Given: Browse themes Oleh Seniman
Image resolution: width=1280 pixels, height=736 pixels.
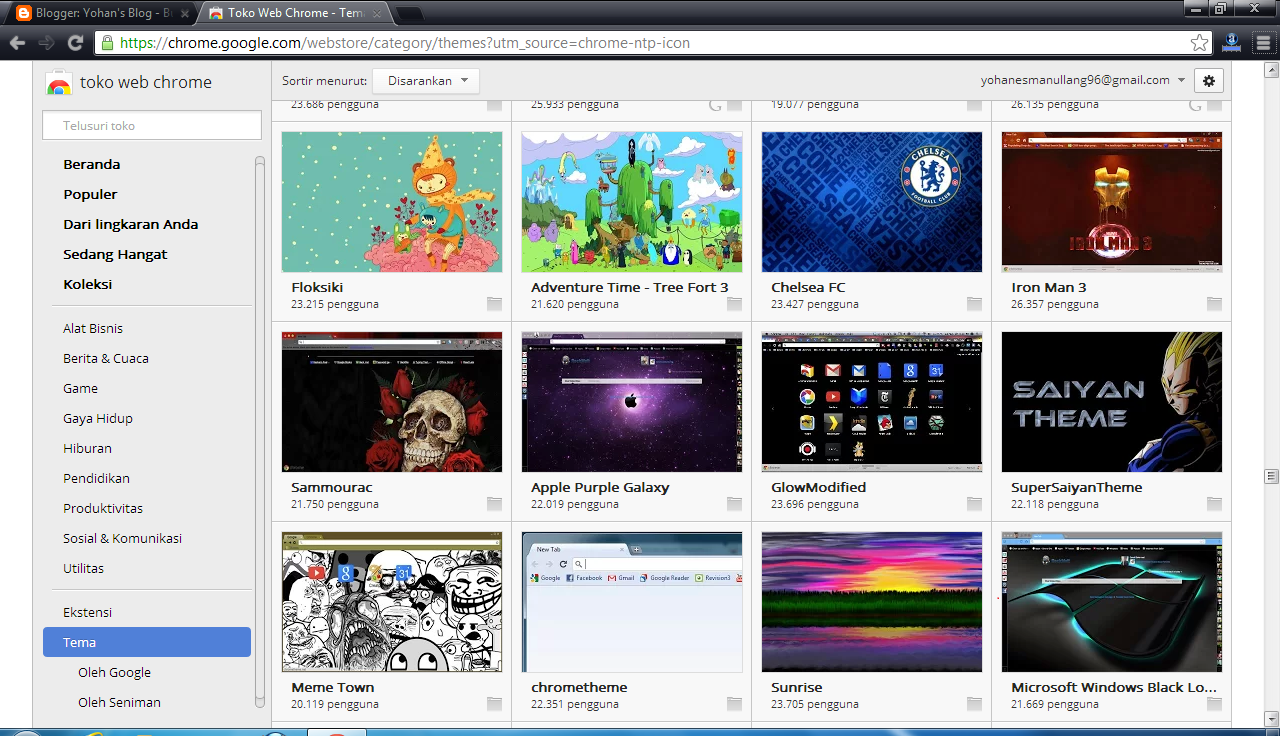Looking at the screenshot, I should click(121, 702).
